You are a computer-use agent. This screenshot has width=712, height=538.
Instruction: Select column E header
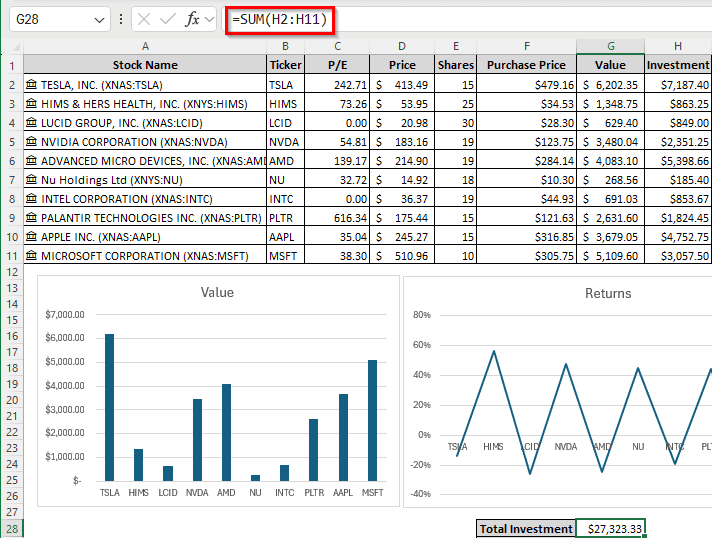[x=455, y=46]
